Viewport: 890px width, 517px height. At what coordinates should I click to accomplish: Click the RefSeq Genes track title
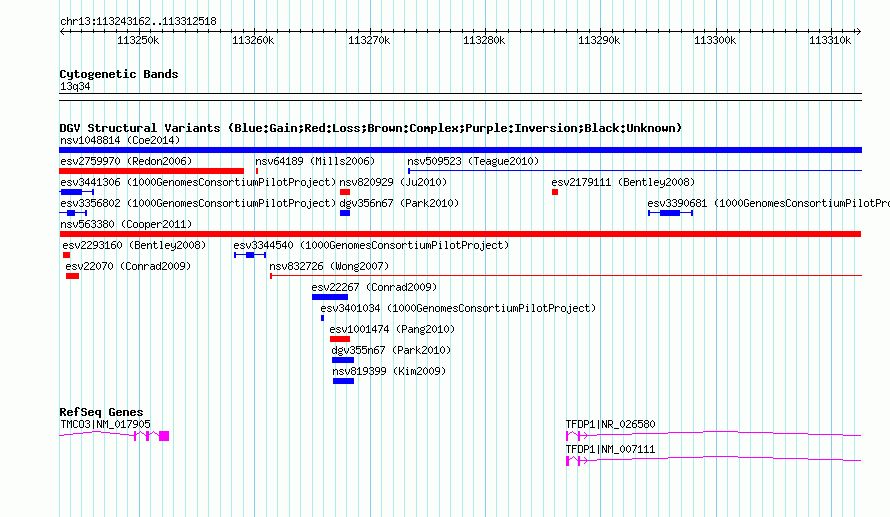101,412
